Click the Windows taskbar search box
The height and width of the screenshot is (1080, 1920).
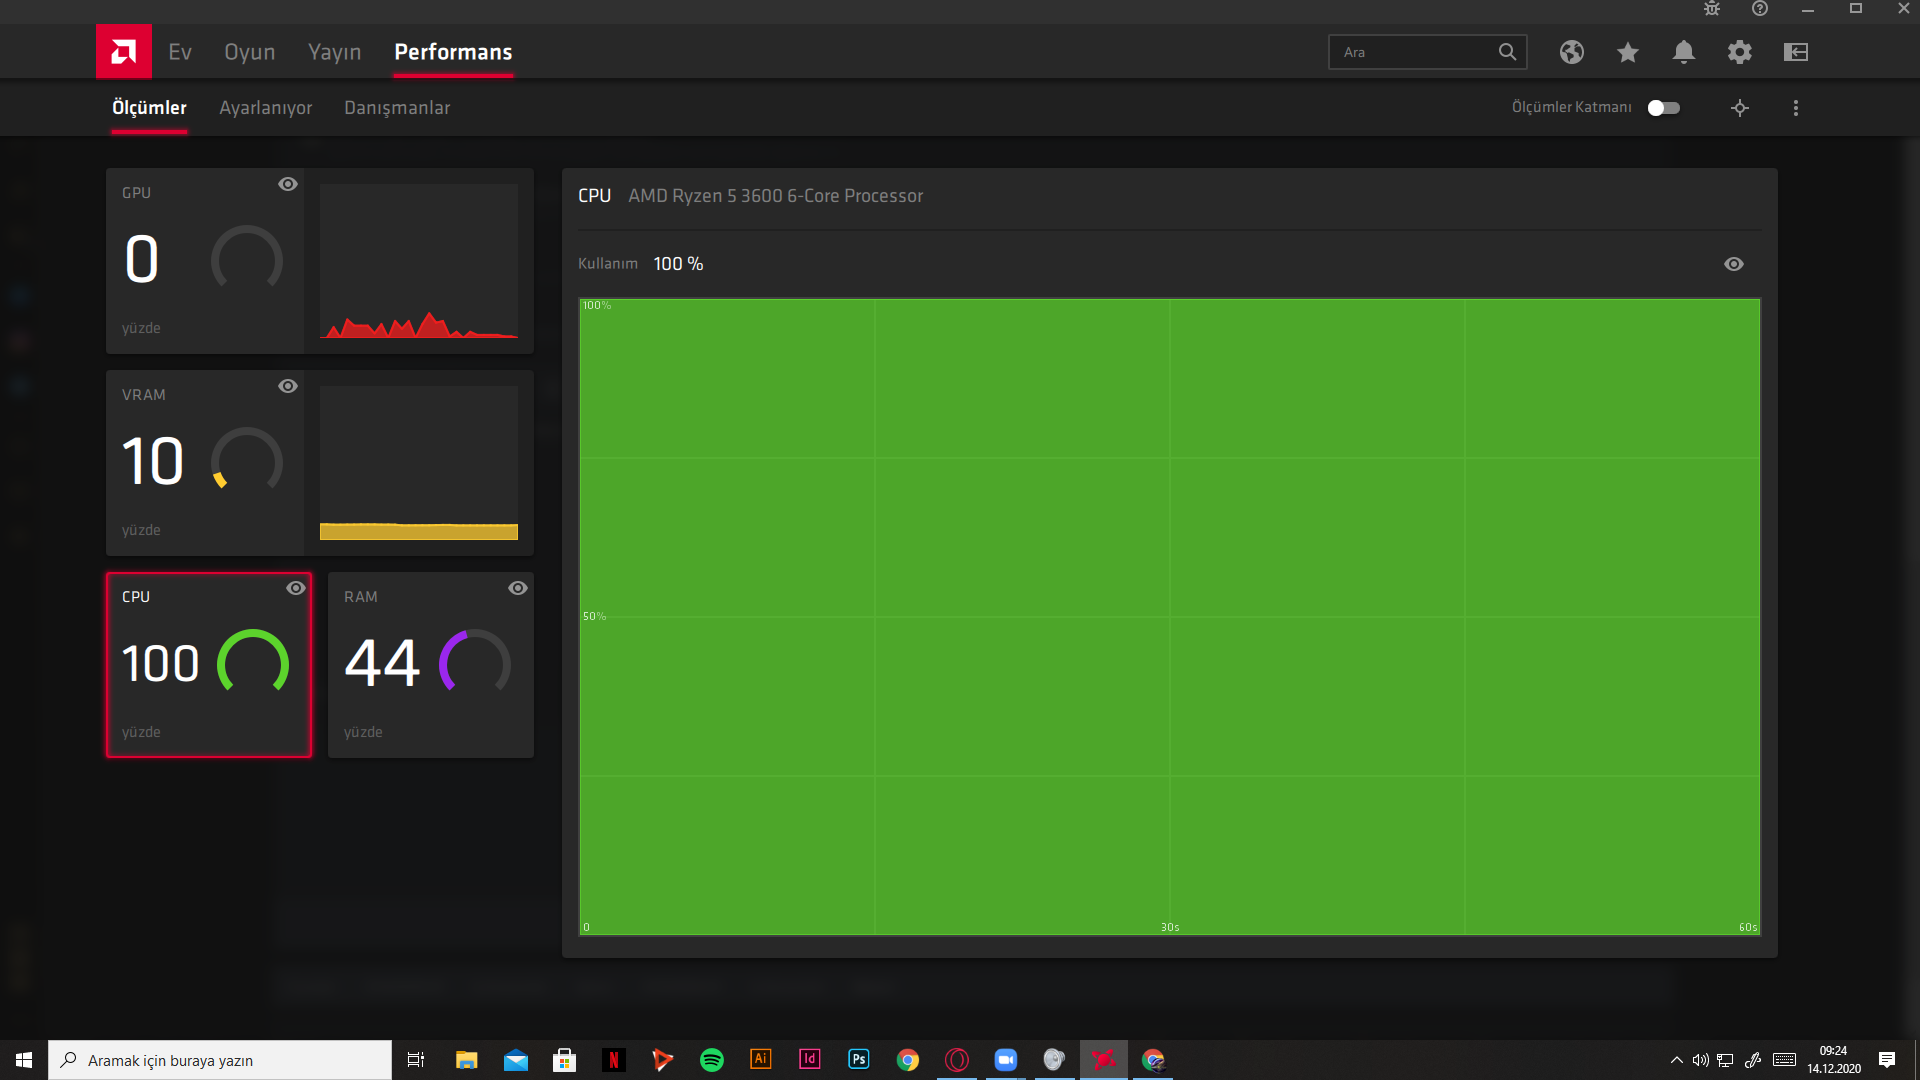pos(220,1060)
